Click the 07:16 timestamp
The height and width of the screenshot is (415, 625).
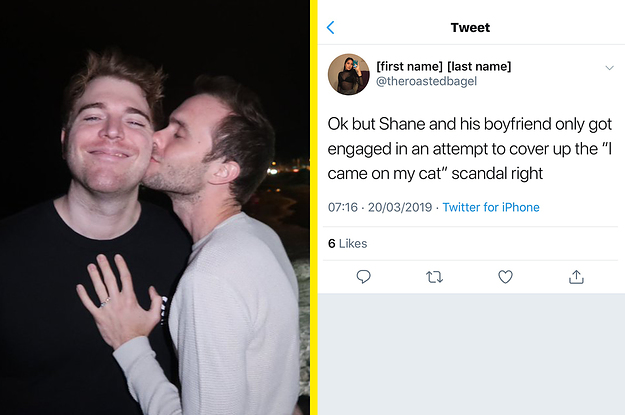(x=344, y=208)
